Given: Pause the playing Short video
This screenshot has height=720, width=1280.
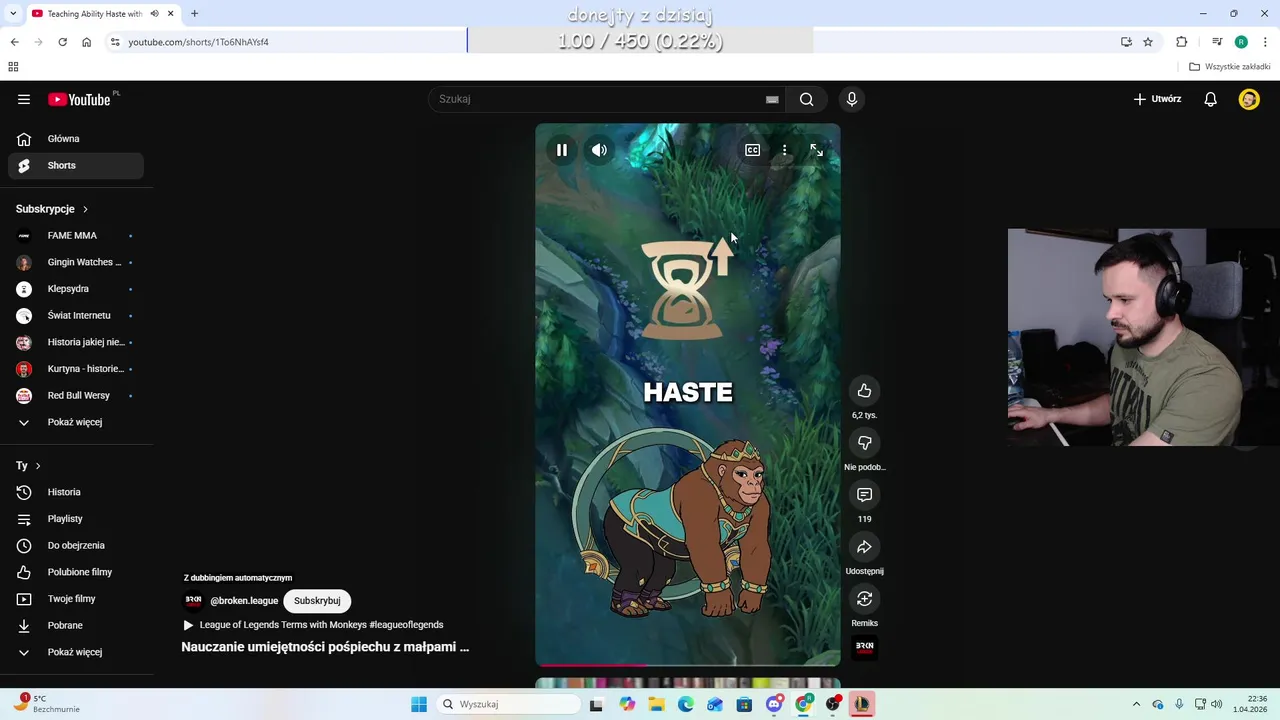Looking at the screenshot, I should (562, 150).
